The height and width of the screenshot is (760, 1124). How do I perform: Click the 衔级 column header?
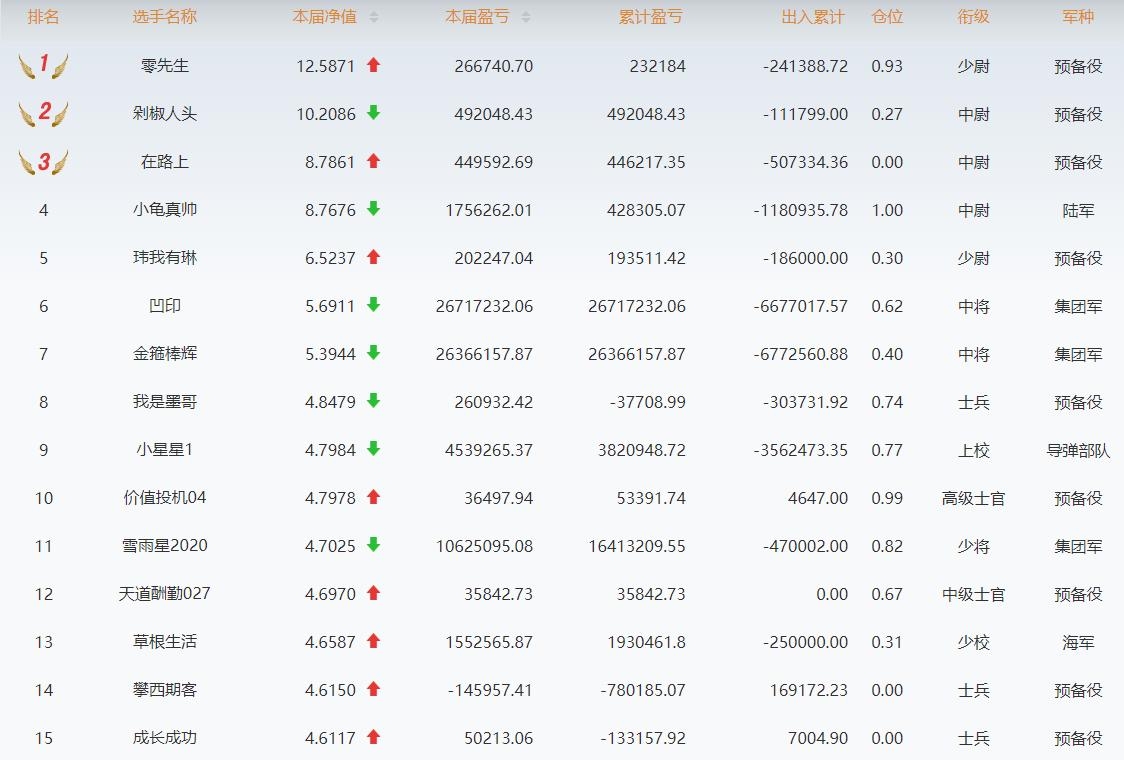pos(973,17)
